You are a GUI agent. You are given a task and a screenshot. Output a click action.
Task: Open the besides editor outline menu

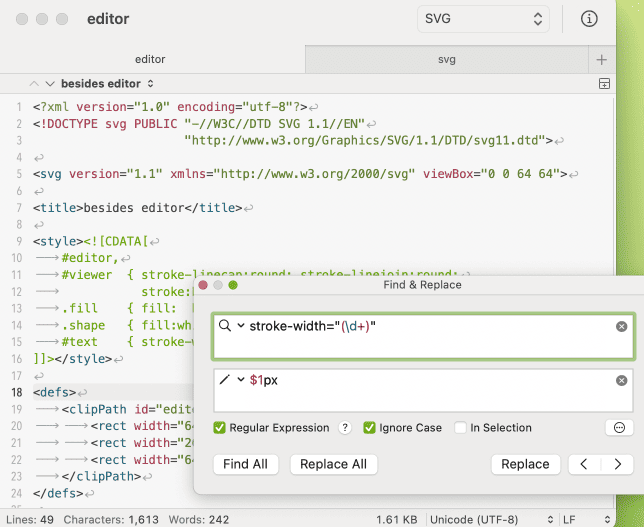tap(107, 84)
